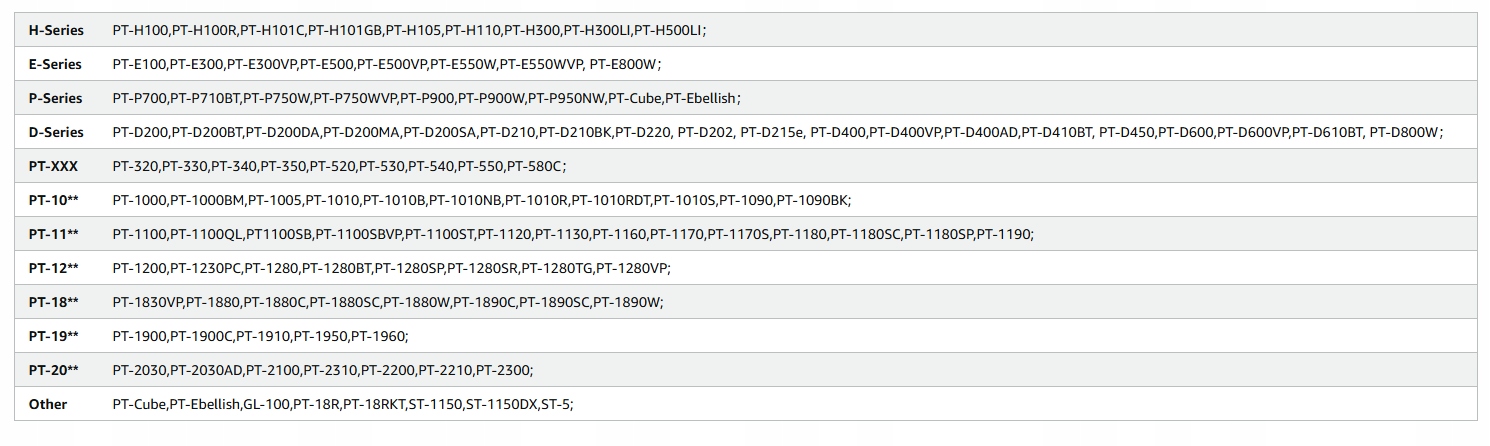1490x446 pixels.
Task: Click the H-Series row label
Action: [56, 30]
